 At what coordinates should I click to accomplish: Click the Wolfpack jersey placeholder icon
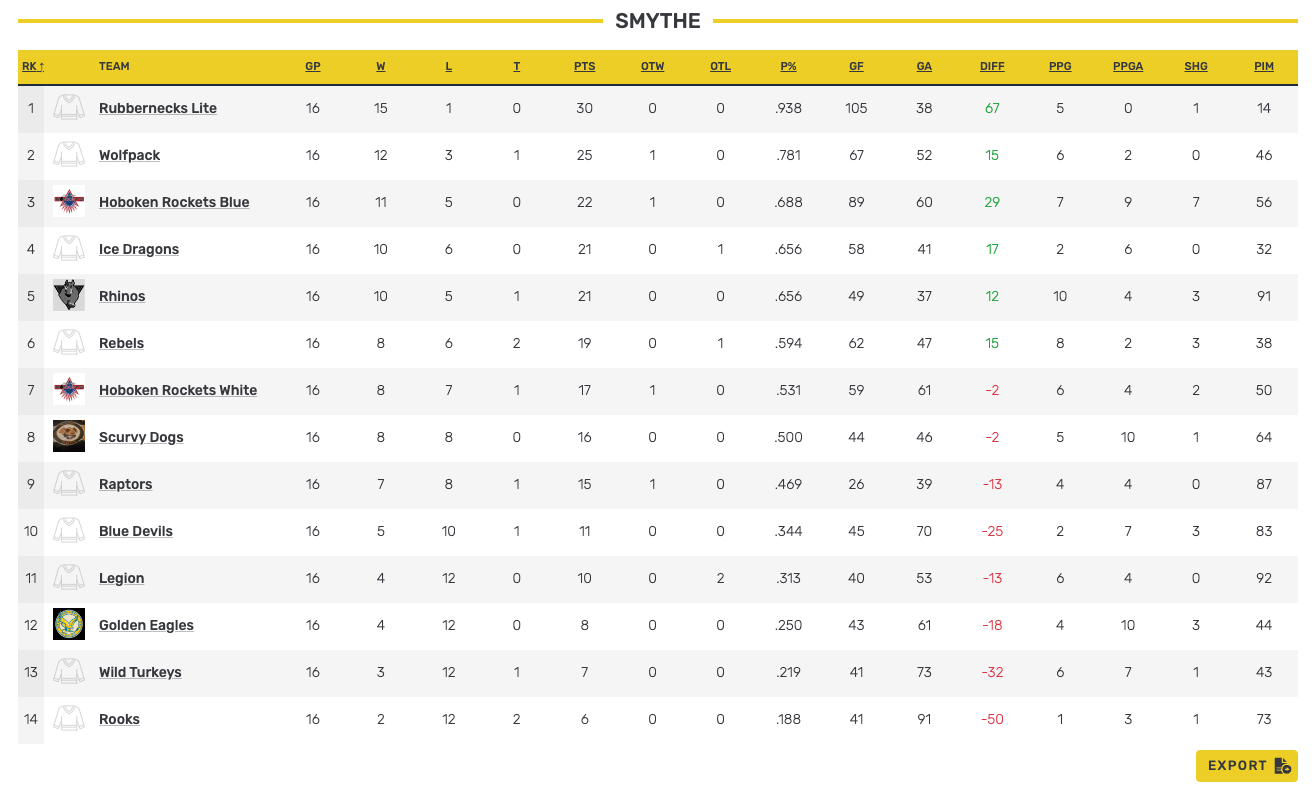coord(69,155)
